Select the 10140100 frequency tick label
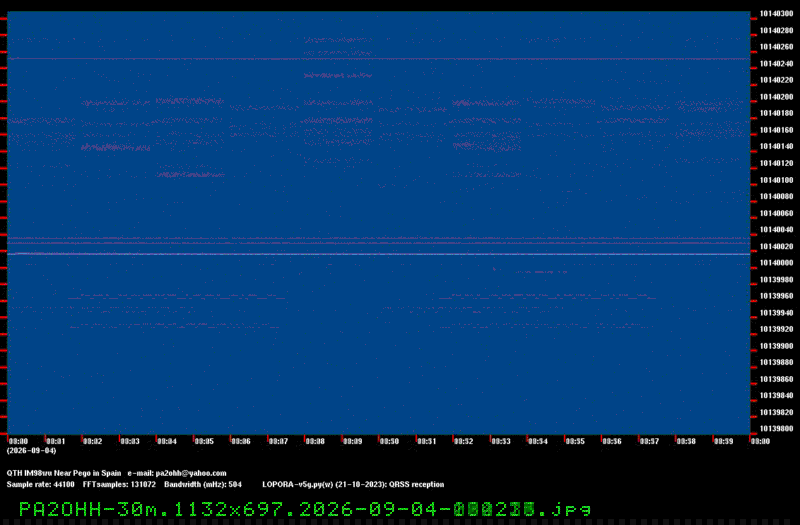Image resolution: width=800 pixels, height=525 pixels. (x=776, y=180)
